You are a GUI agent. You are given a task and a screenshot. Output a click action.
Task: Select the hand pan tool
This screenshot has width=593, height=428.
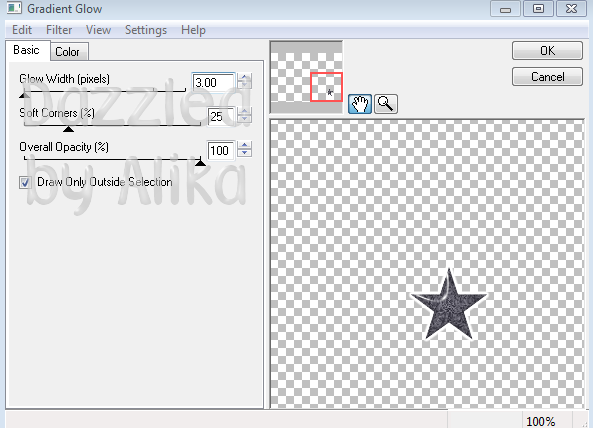pyautogui.click(x=359, y=104)
